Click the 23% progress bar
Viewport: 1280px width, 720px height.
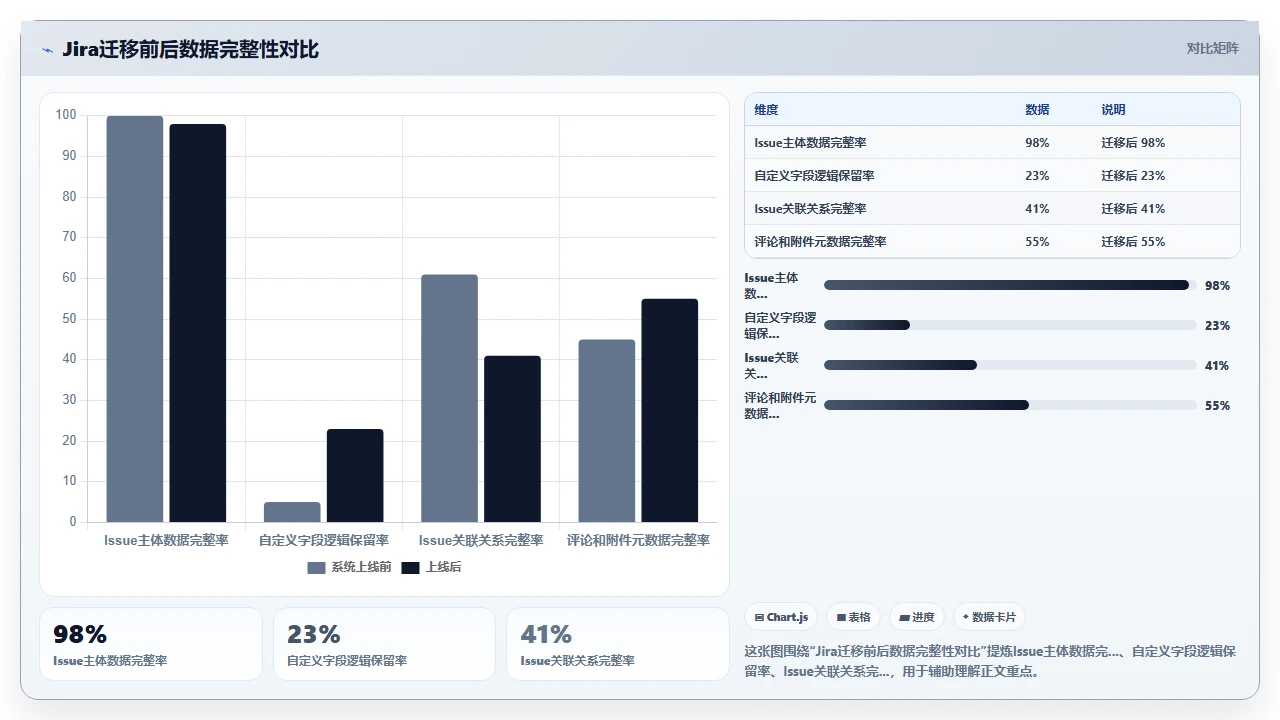point(1010,325)
